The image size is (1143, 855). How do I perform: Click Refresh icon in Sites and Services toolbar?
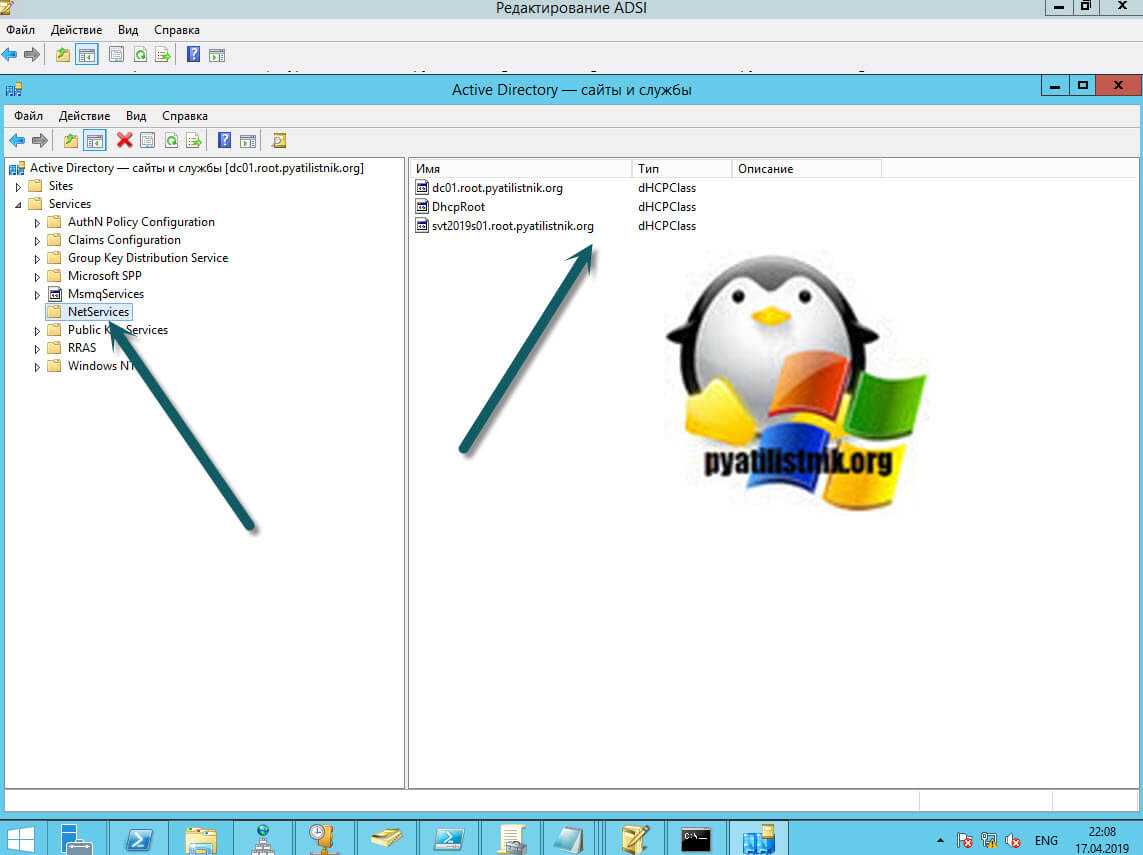coord(171,141)
